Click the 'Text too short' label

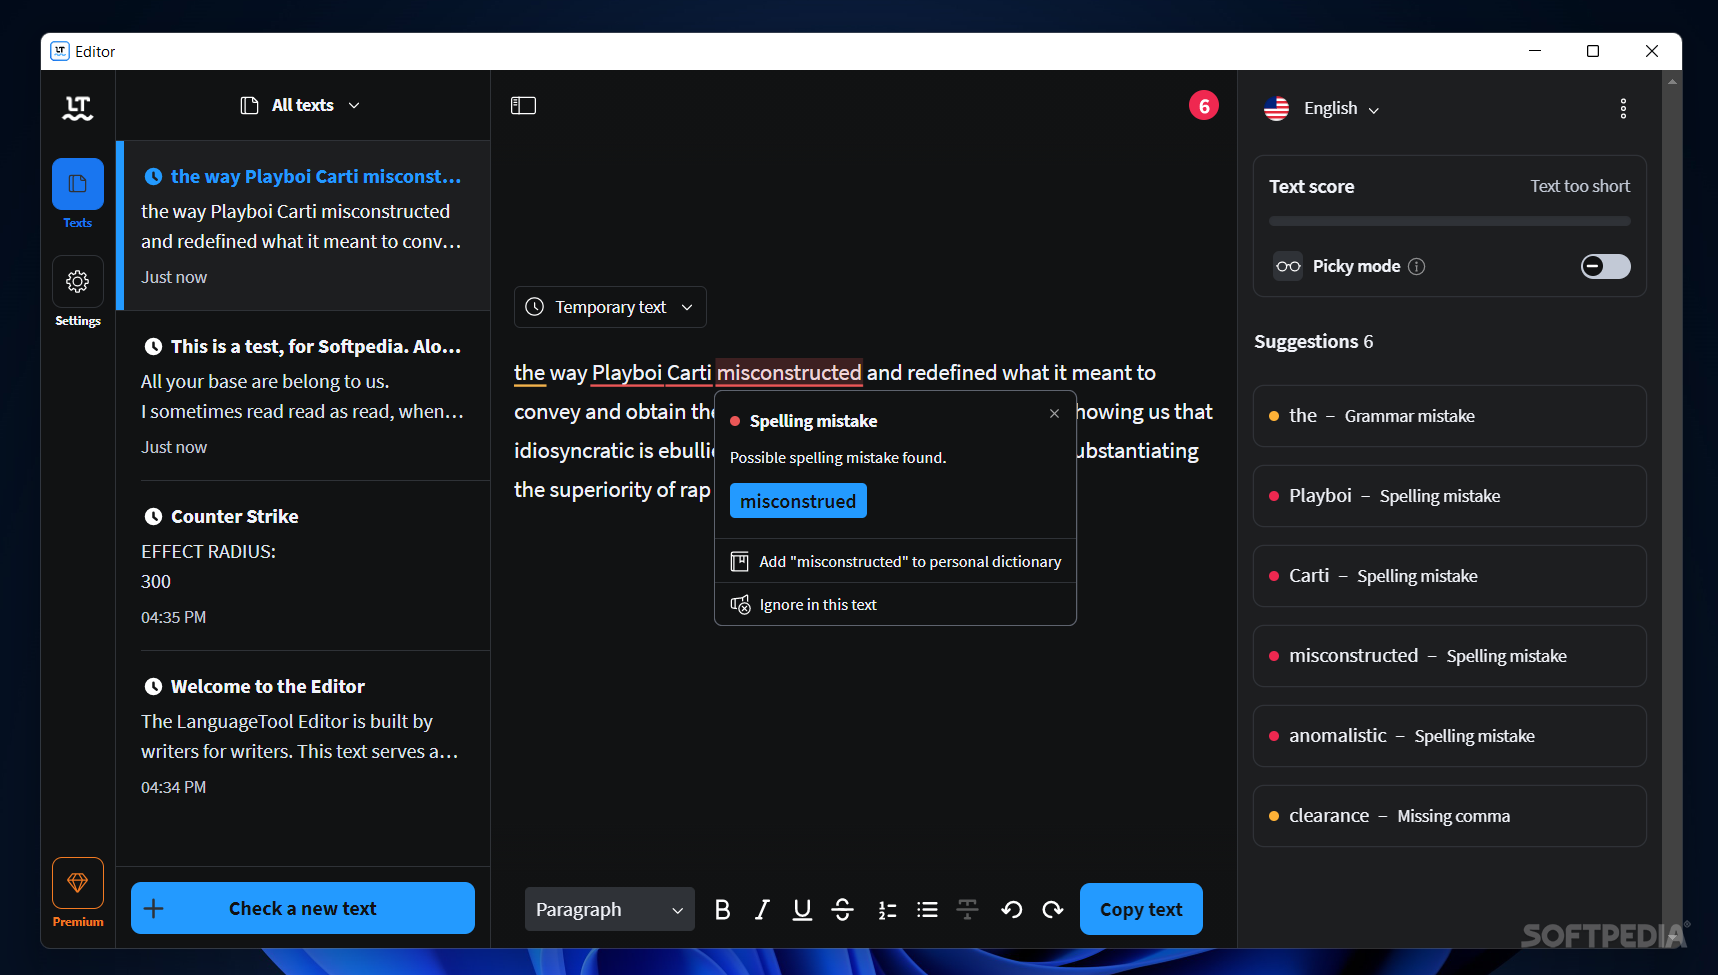click(1580, 186)
